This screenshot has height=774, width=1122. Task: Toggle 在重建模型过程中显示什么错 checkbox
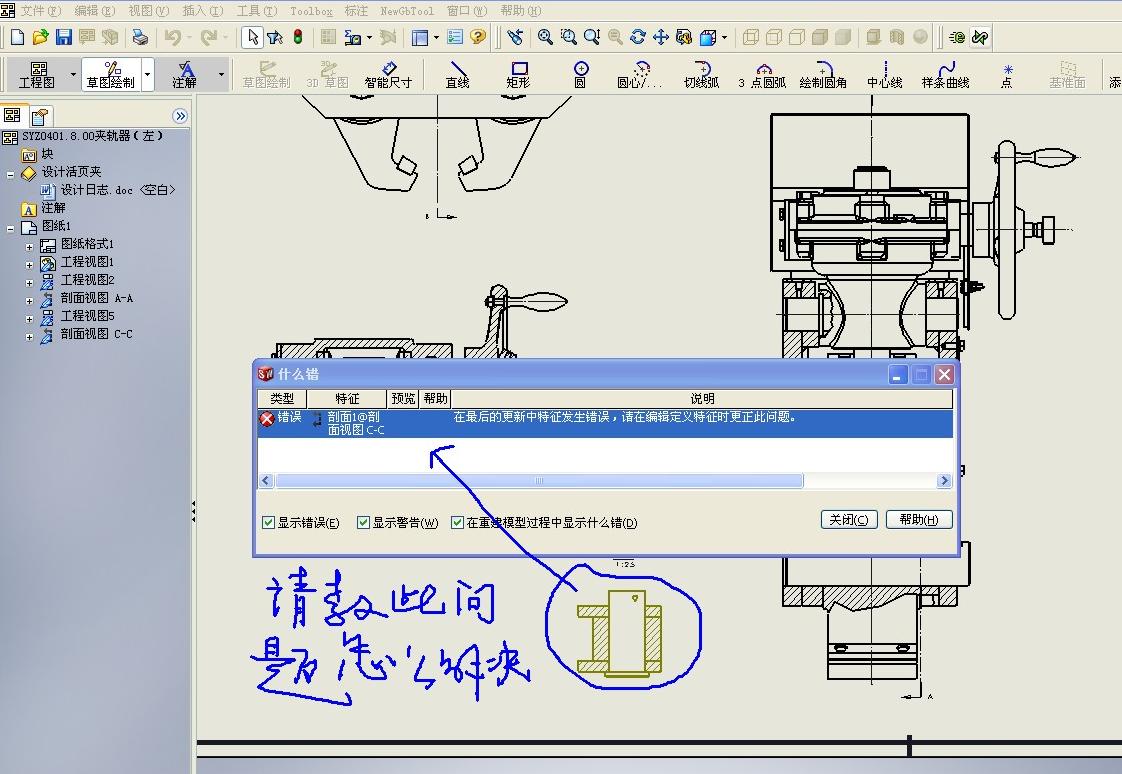[x=457, y=523]
